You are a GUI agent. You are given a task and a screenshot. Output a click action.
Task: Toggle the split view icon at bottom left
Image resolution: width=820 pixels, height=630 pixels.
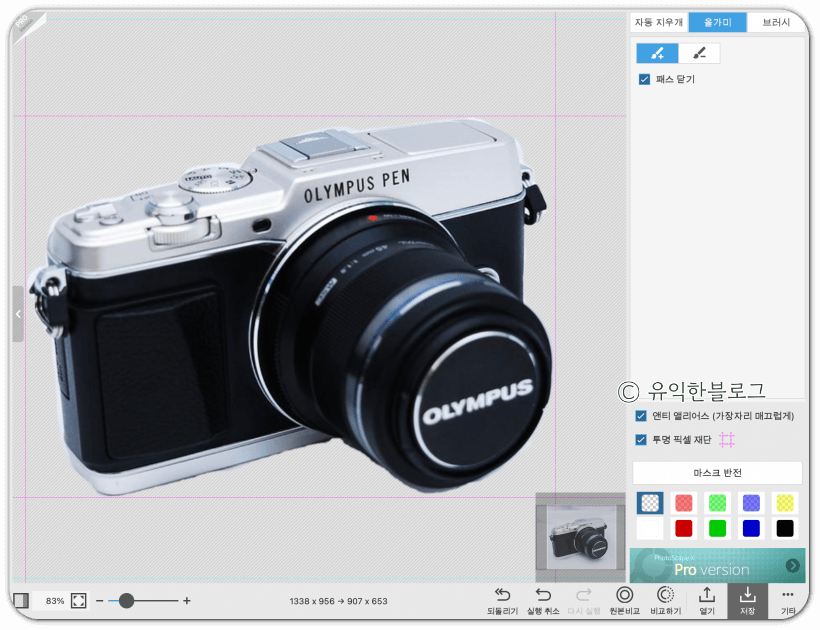20,600
